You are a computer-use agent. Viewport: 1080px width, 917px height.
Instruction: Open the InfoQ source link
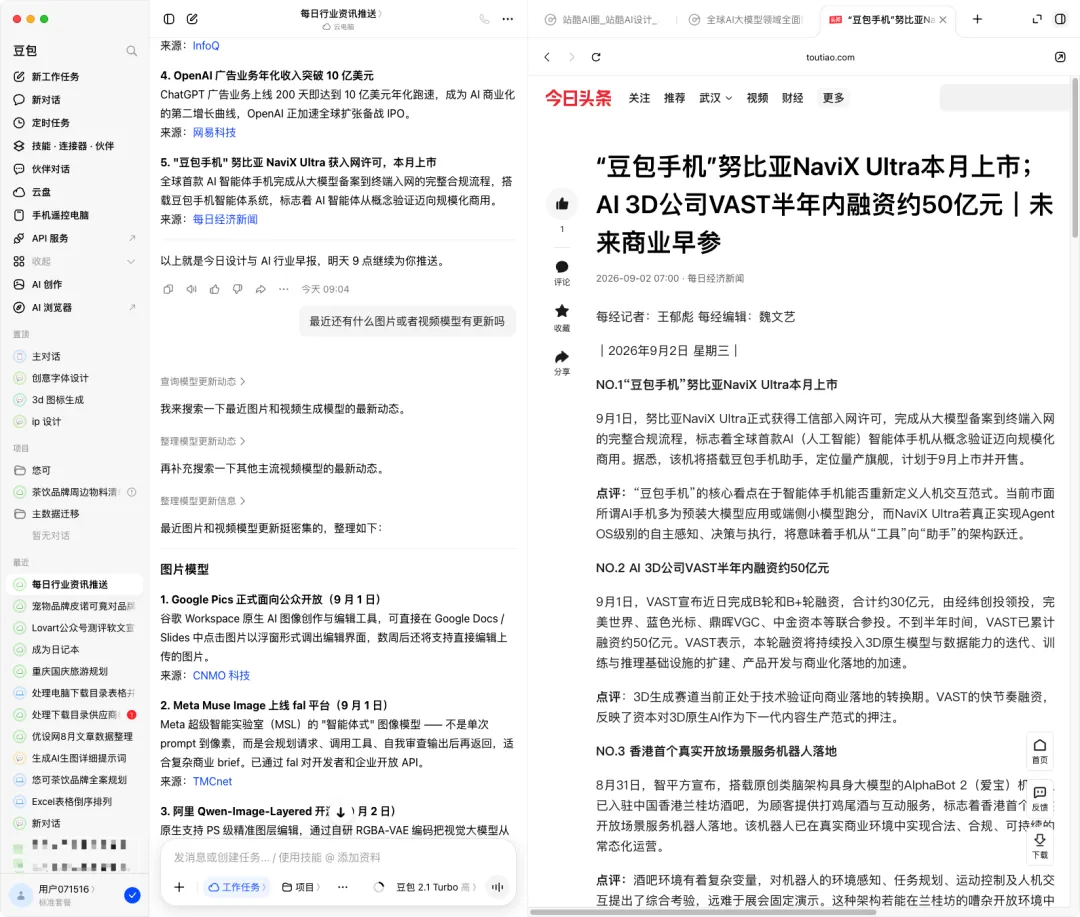point(206,45)
